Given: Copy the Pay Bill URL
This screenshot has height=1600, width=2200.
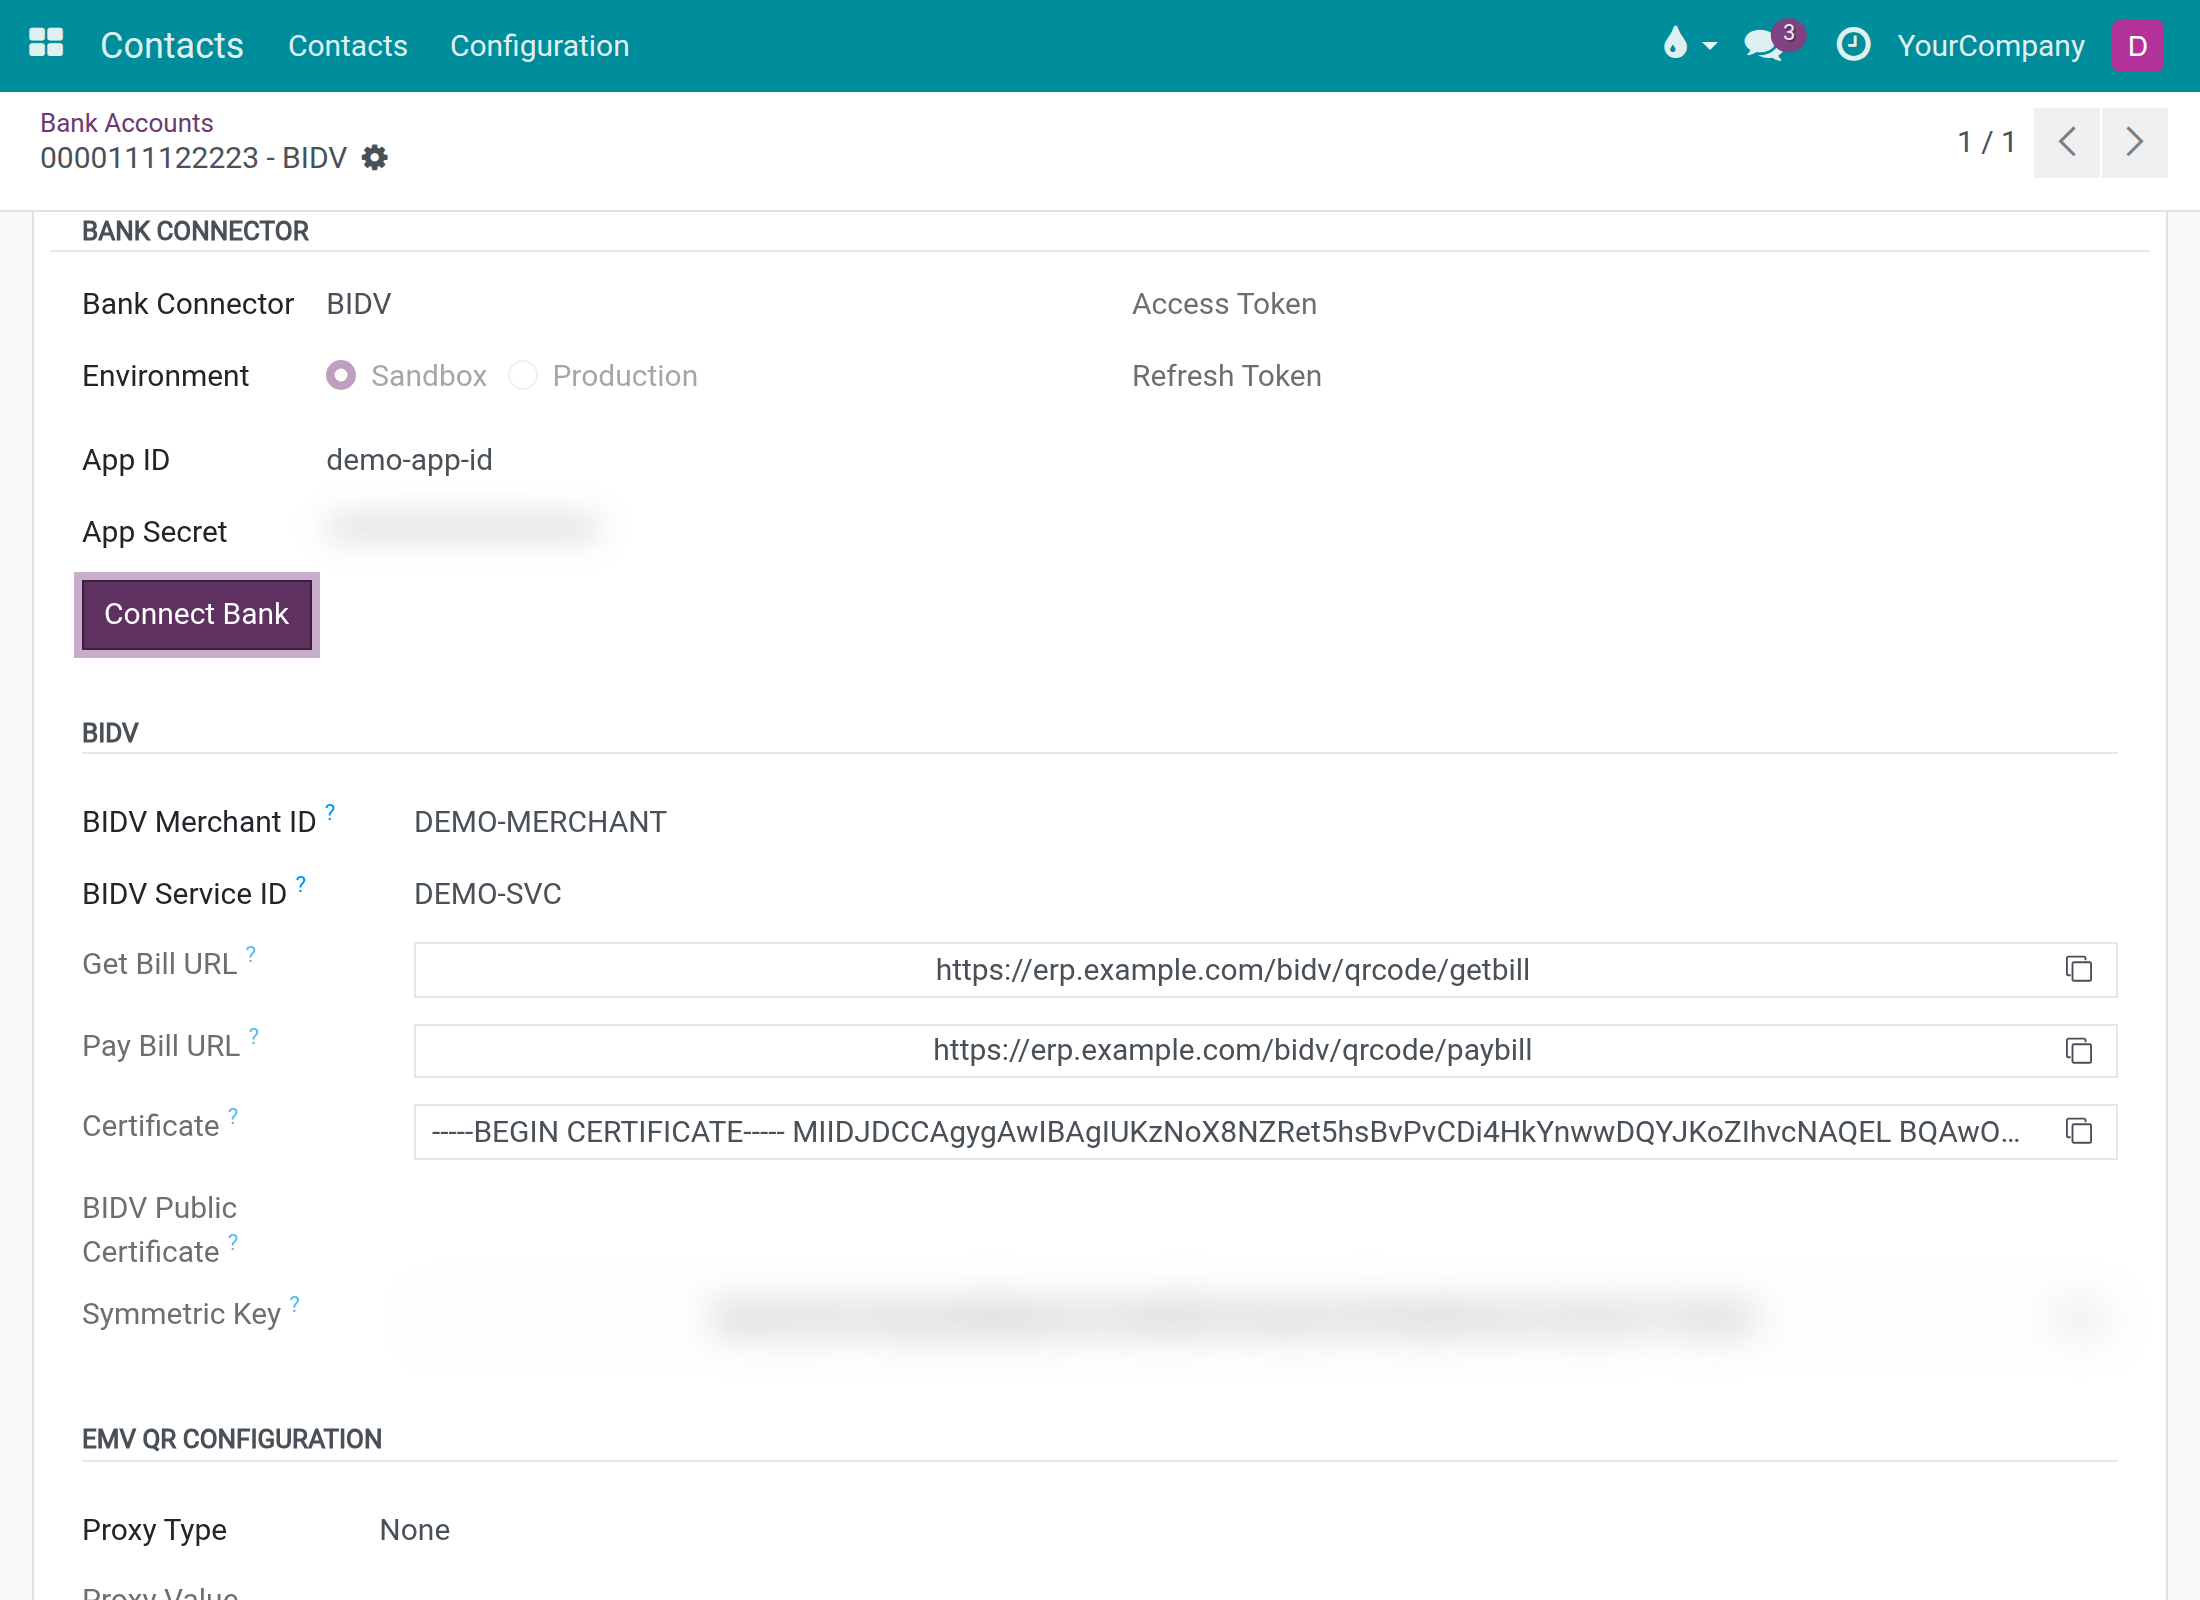Looking at the screenshot, I should point(2079,1050).
